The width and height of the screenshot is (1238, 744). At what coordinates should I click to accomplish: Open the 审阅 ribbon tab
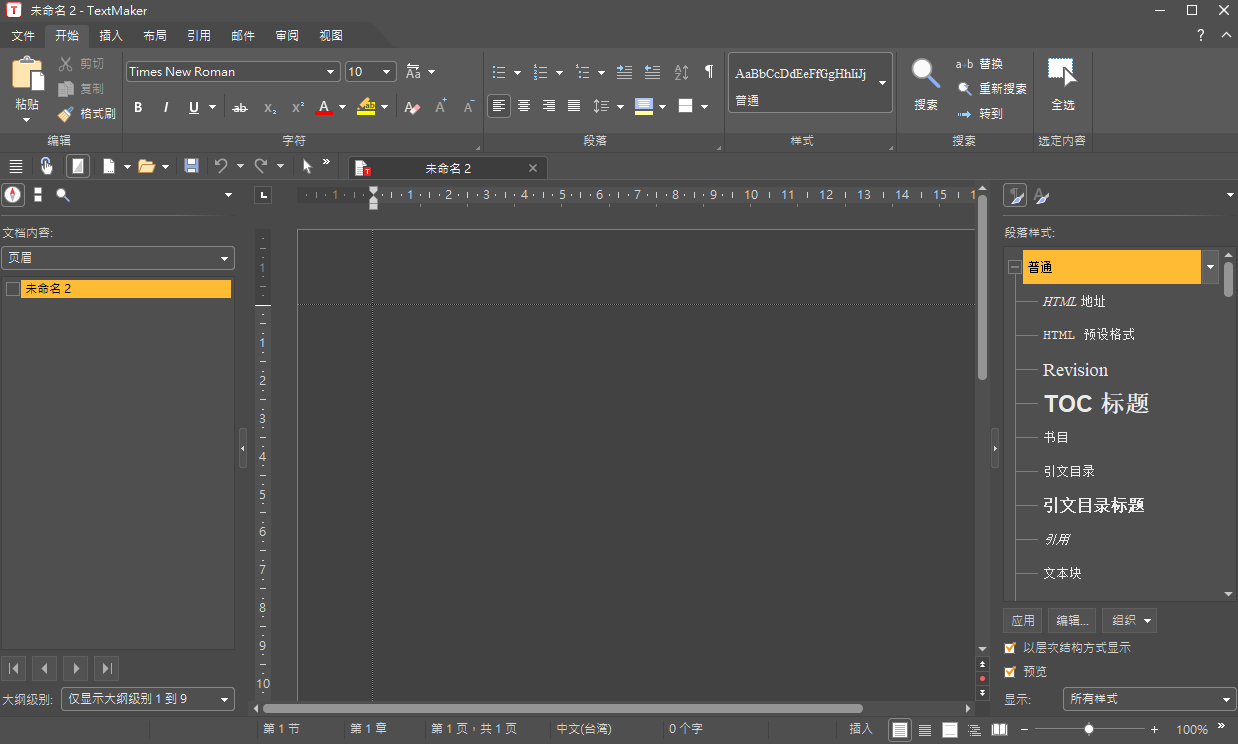click(x=287, y=35)
